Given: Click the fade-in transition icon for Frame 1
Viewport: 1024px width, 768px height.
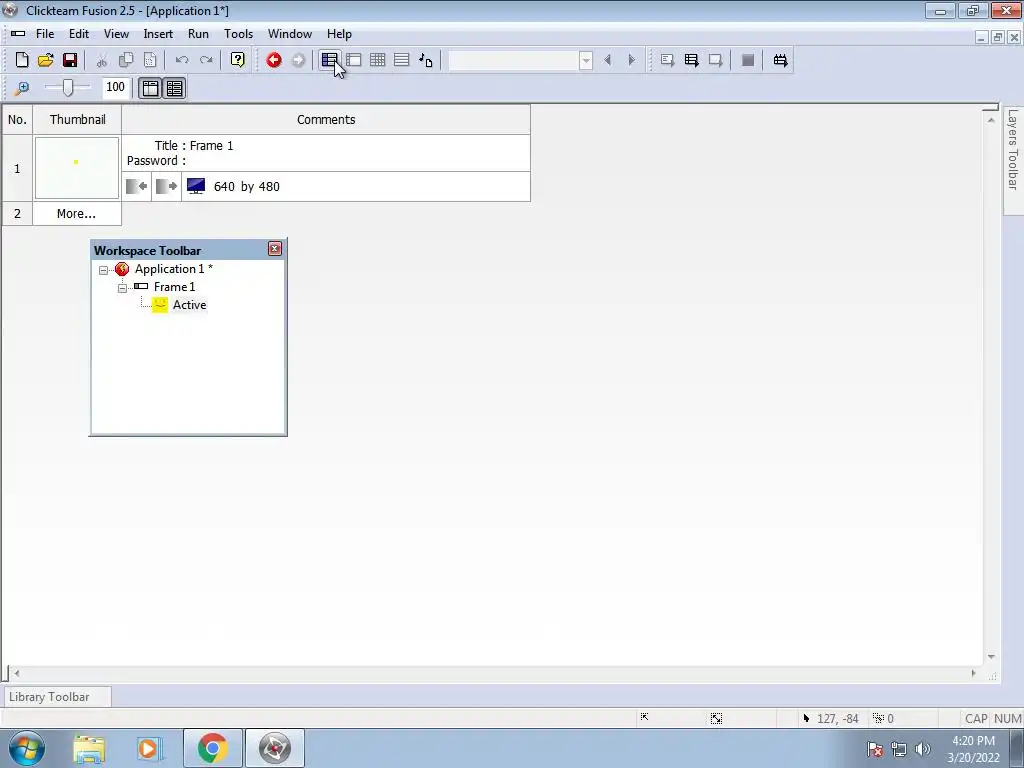Looking at the screenshot, I should [x=136, y=186].
